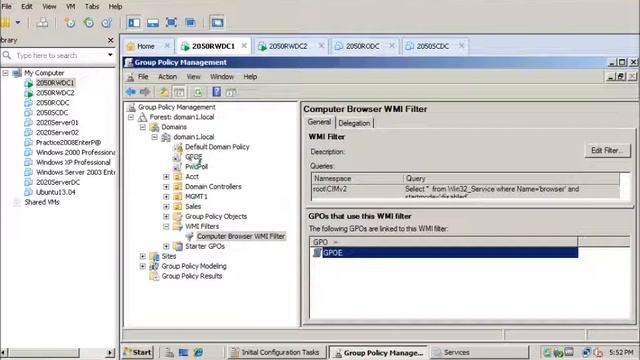Switch to the 2050SCDC tab
Viewport: 640px width, 360px height.
click(433, 46)
